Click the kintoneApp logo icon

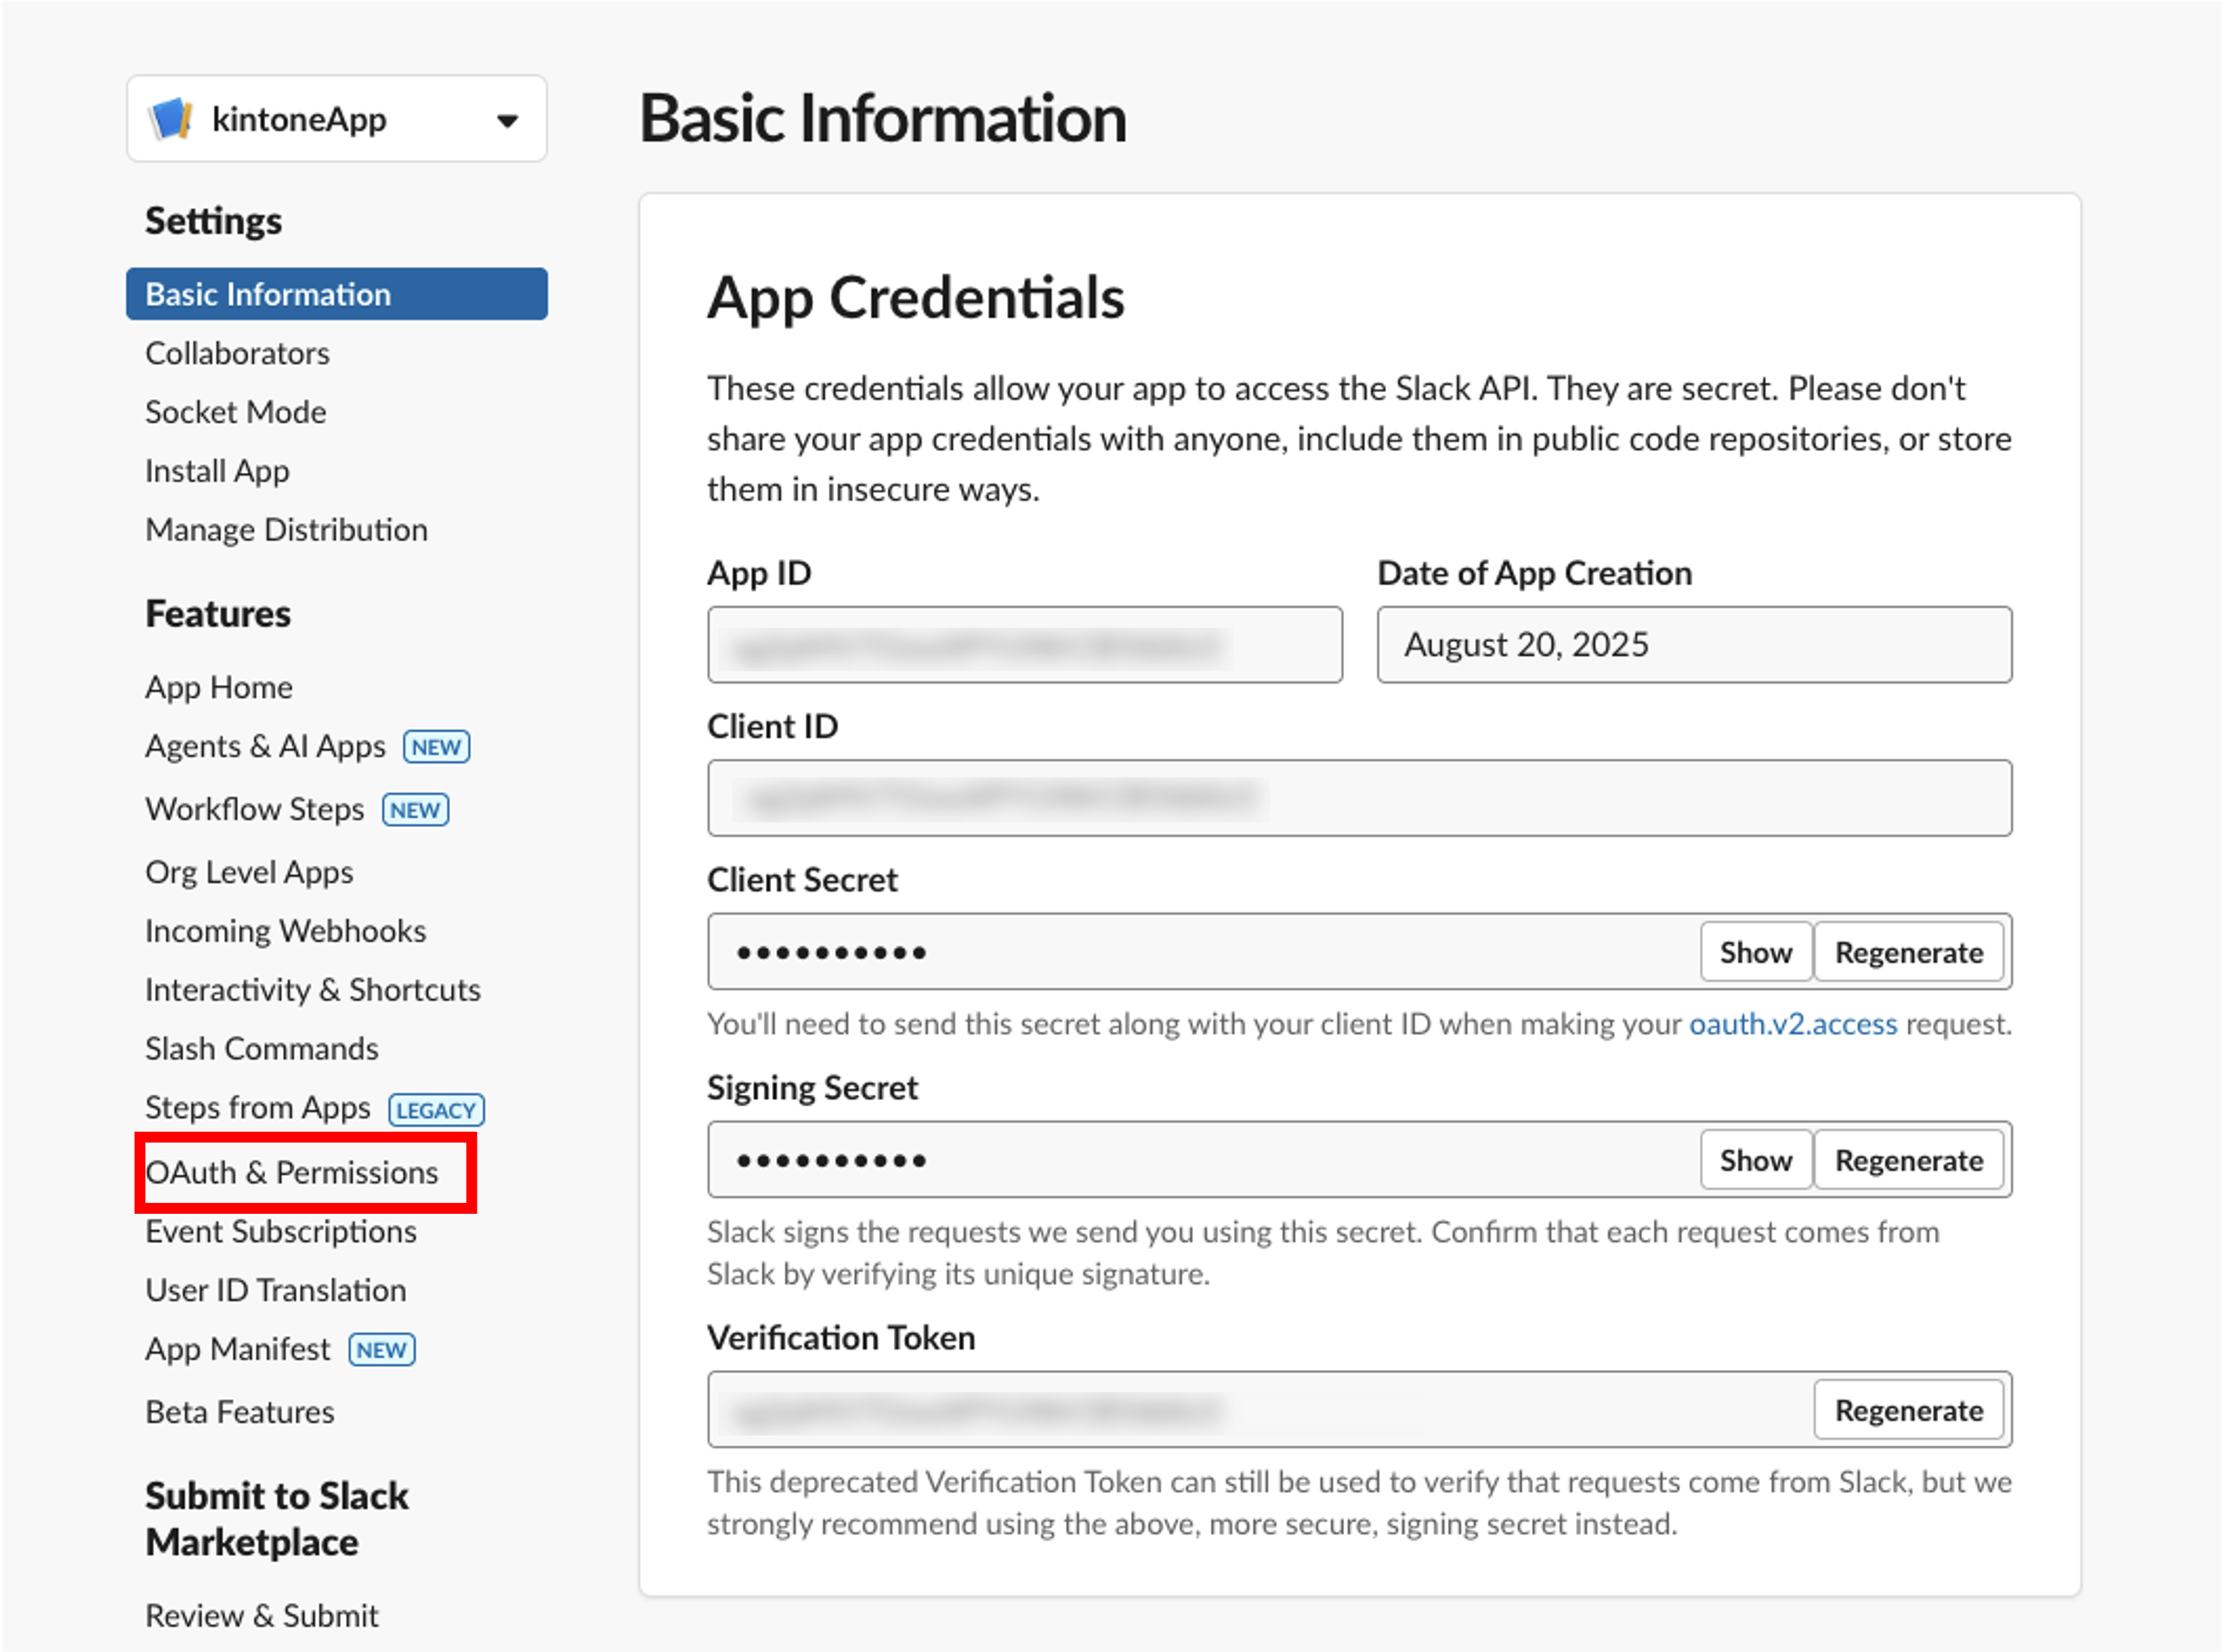tap(170, 119)
